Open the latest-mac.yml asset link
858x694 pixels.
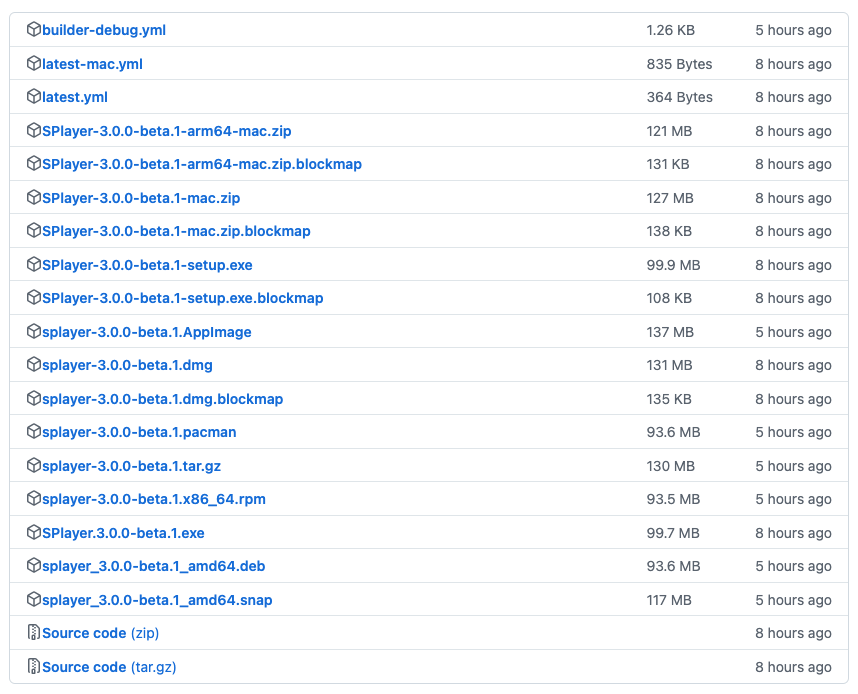click(x=92, y=64)
